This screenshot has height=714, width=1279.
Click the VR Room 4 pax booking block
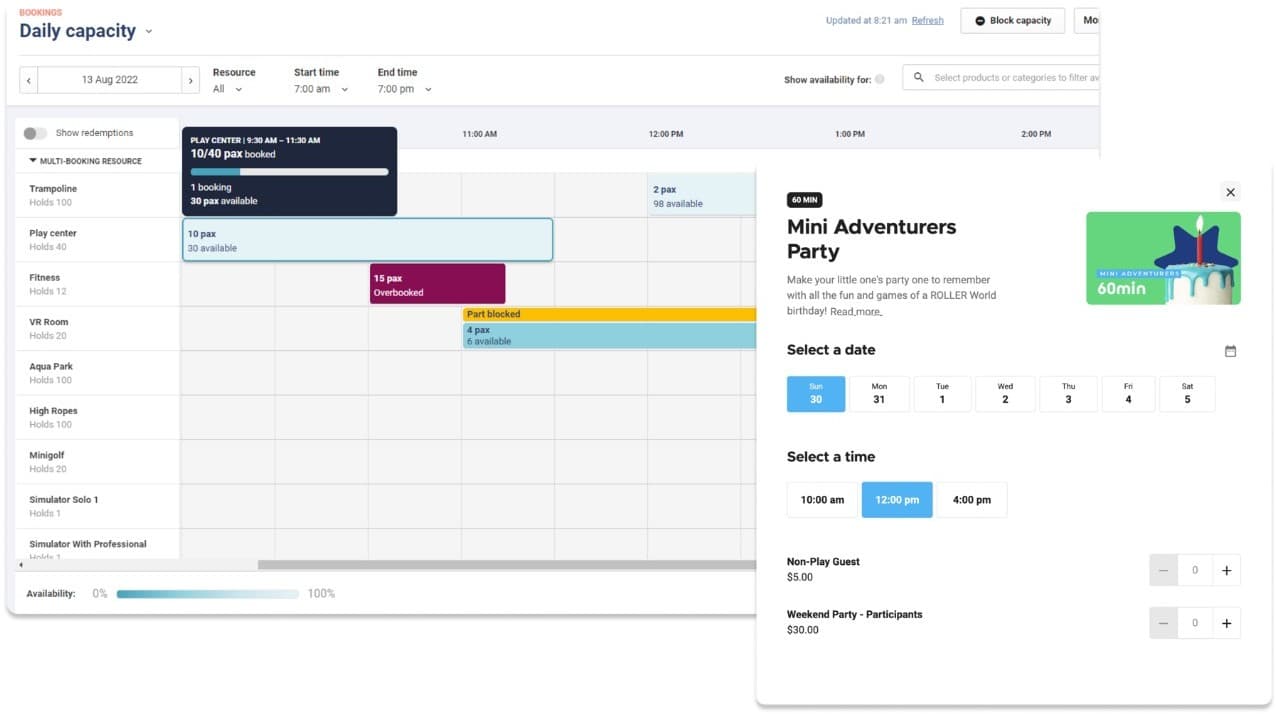click(x=609, y=335)
